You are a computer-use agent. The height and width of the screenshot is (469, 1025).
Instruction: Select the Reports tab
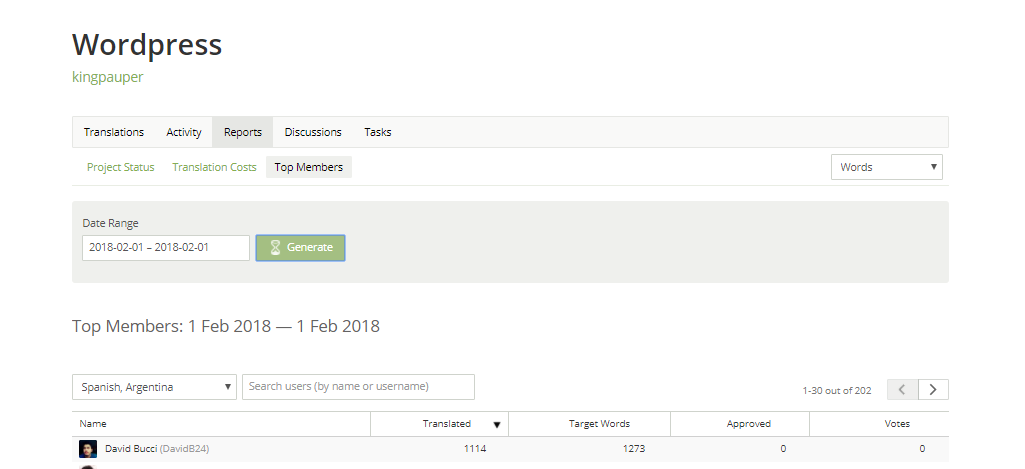tap(243, 132)
